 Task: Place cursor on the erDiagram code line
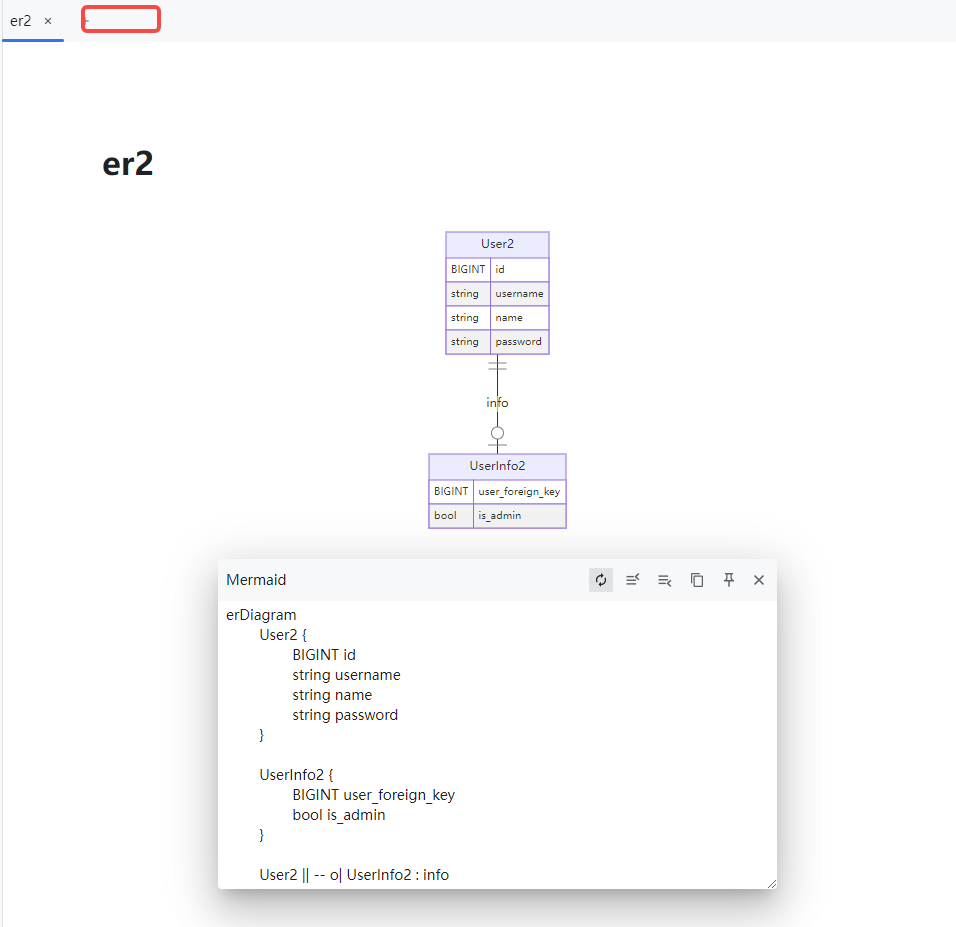[x=261, y=614]
